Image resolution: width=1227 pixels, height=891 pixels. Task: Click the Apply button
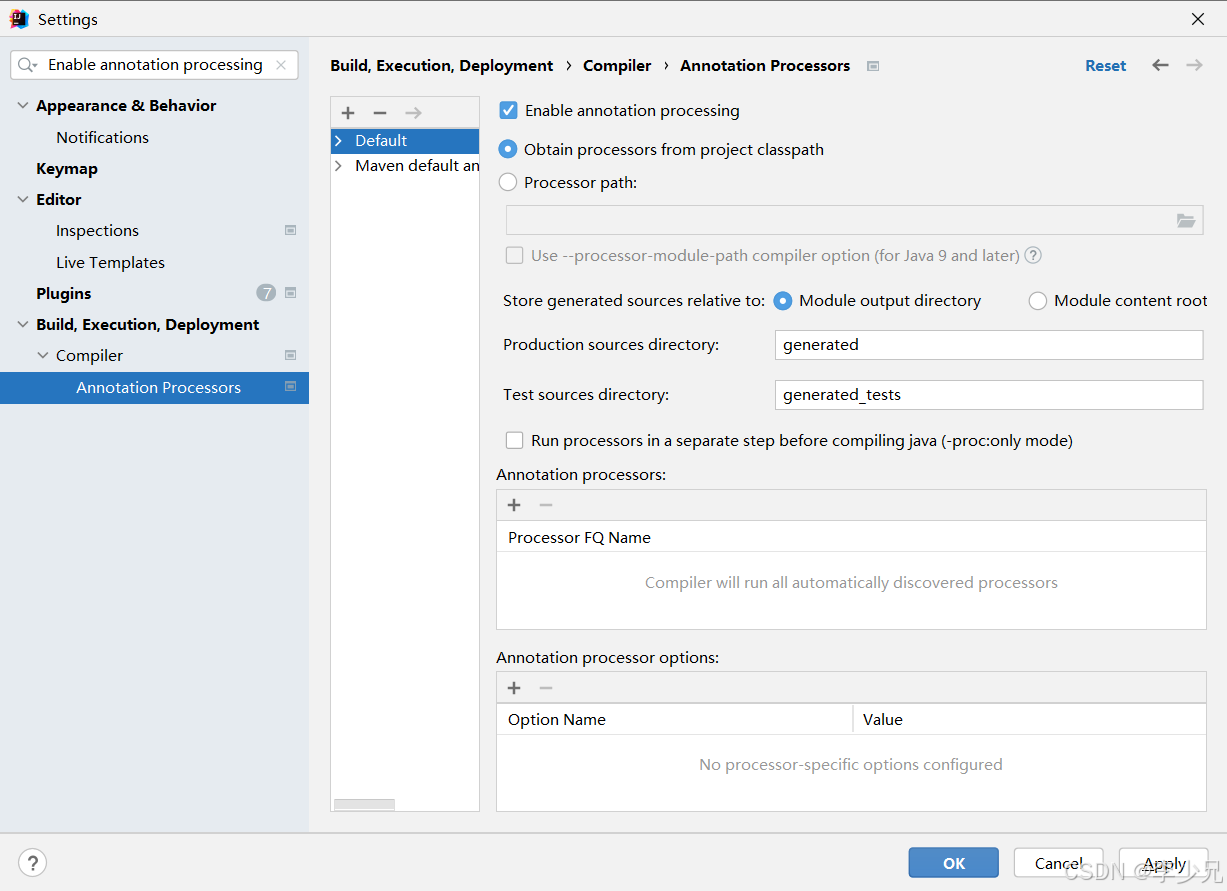point(1164,863)
